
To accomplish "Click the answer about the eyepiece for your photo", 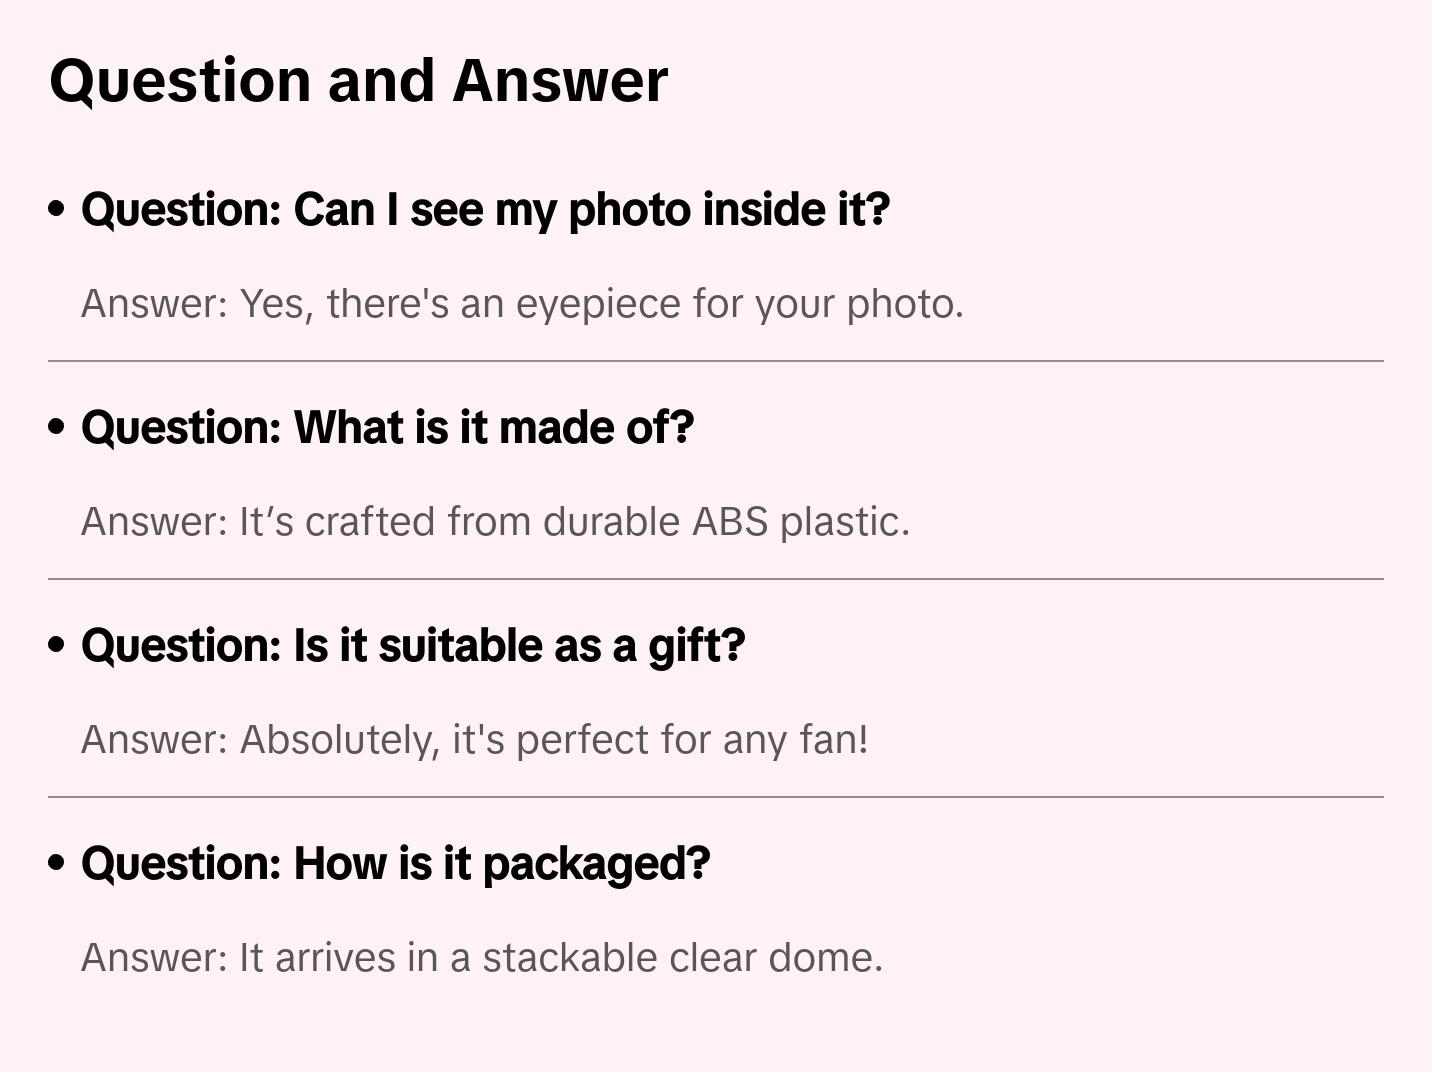I will [x=522, y=304].
